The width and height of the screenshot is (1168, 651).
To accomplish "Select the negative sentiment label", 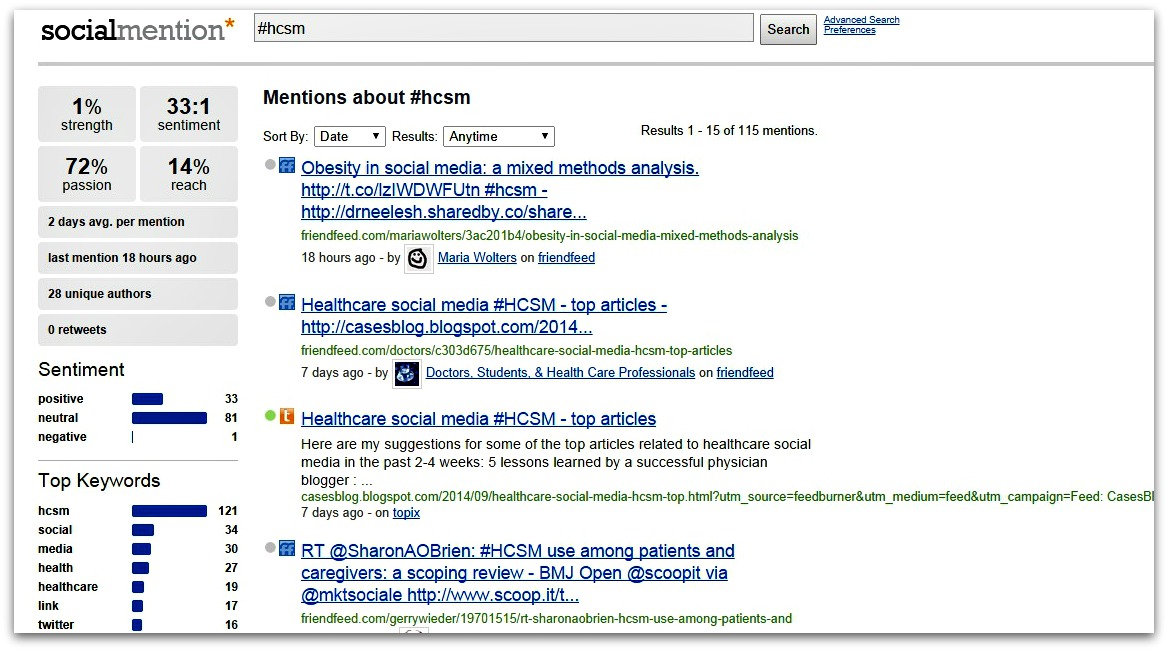I will pos(63,437).
